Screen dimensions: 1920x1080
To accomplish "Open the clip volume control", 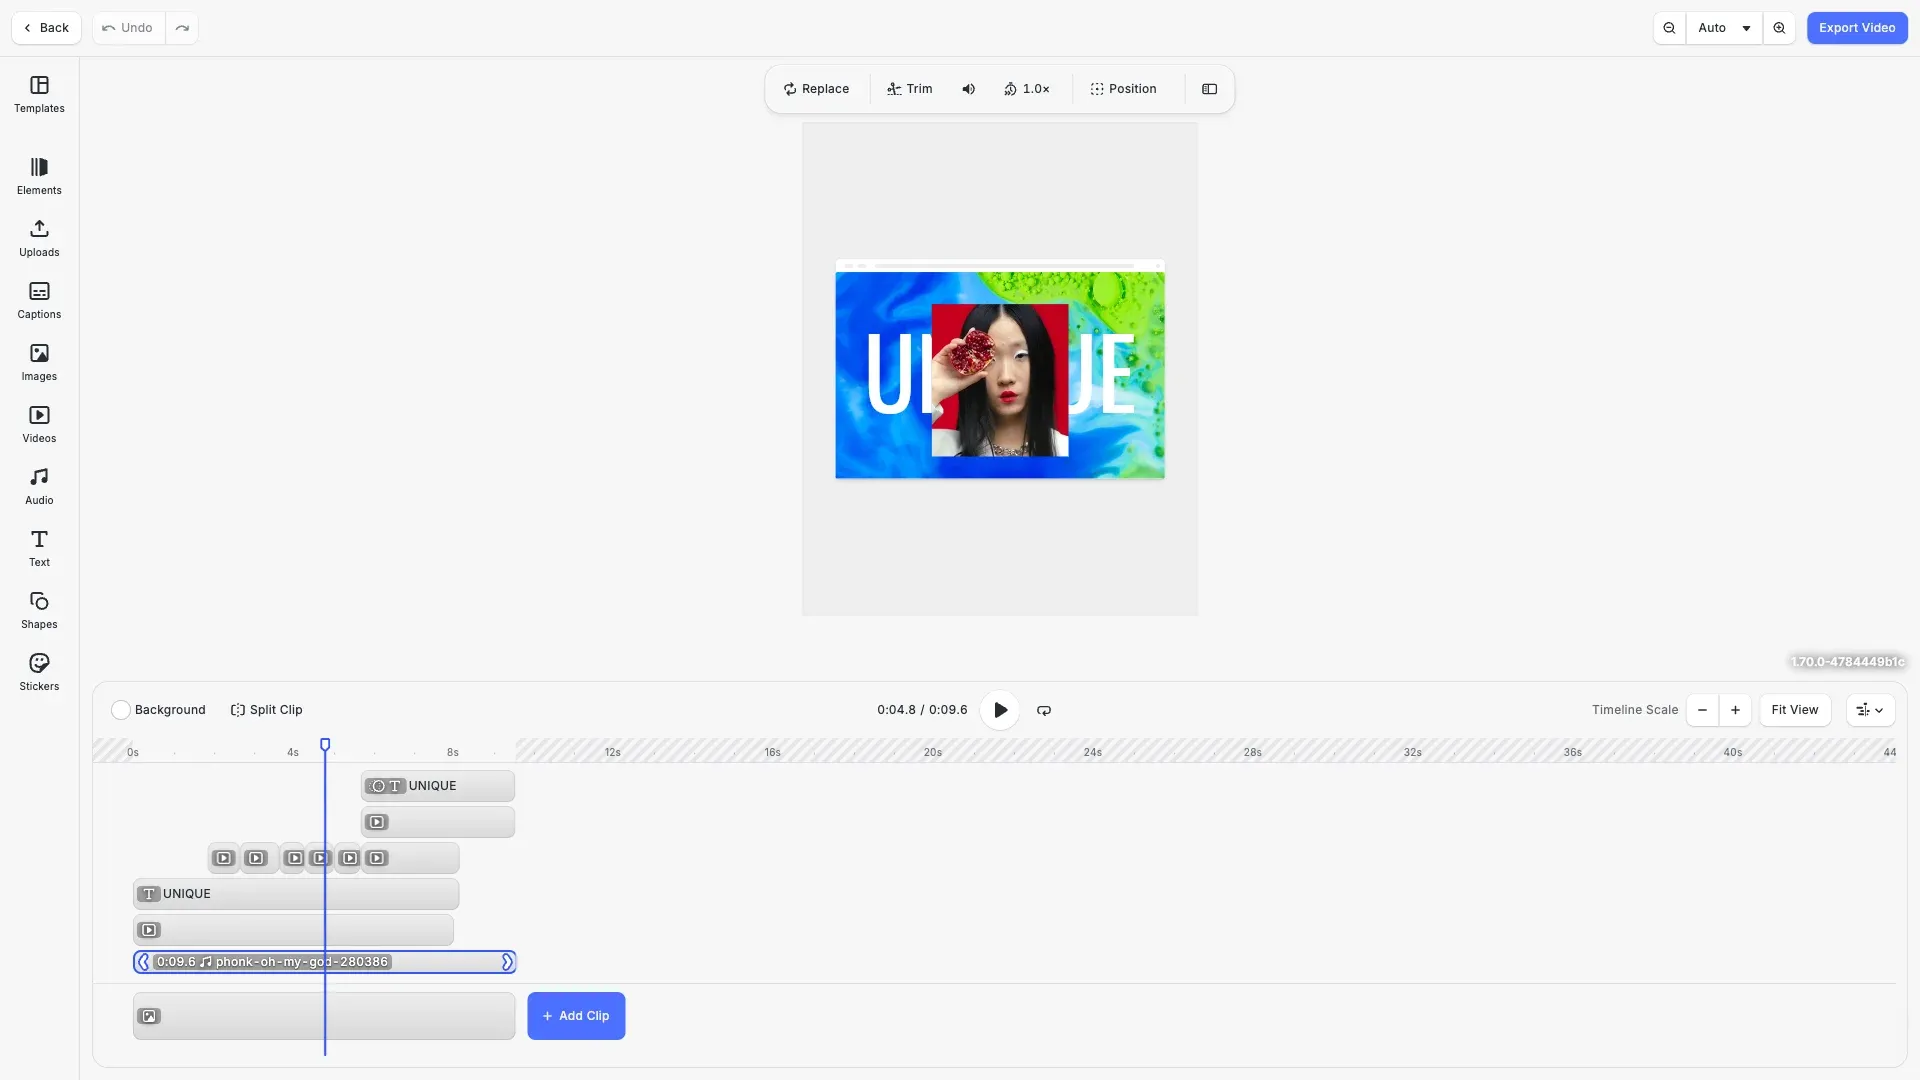I will [968, 89].
